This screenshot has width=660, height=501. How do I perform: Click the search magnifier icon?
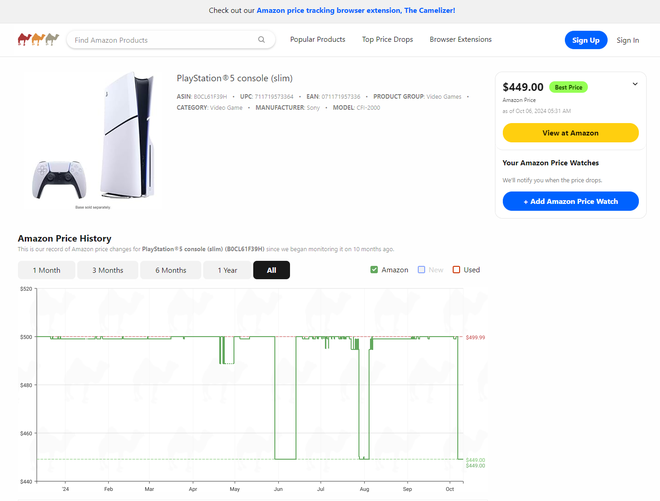262,40
